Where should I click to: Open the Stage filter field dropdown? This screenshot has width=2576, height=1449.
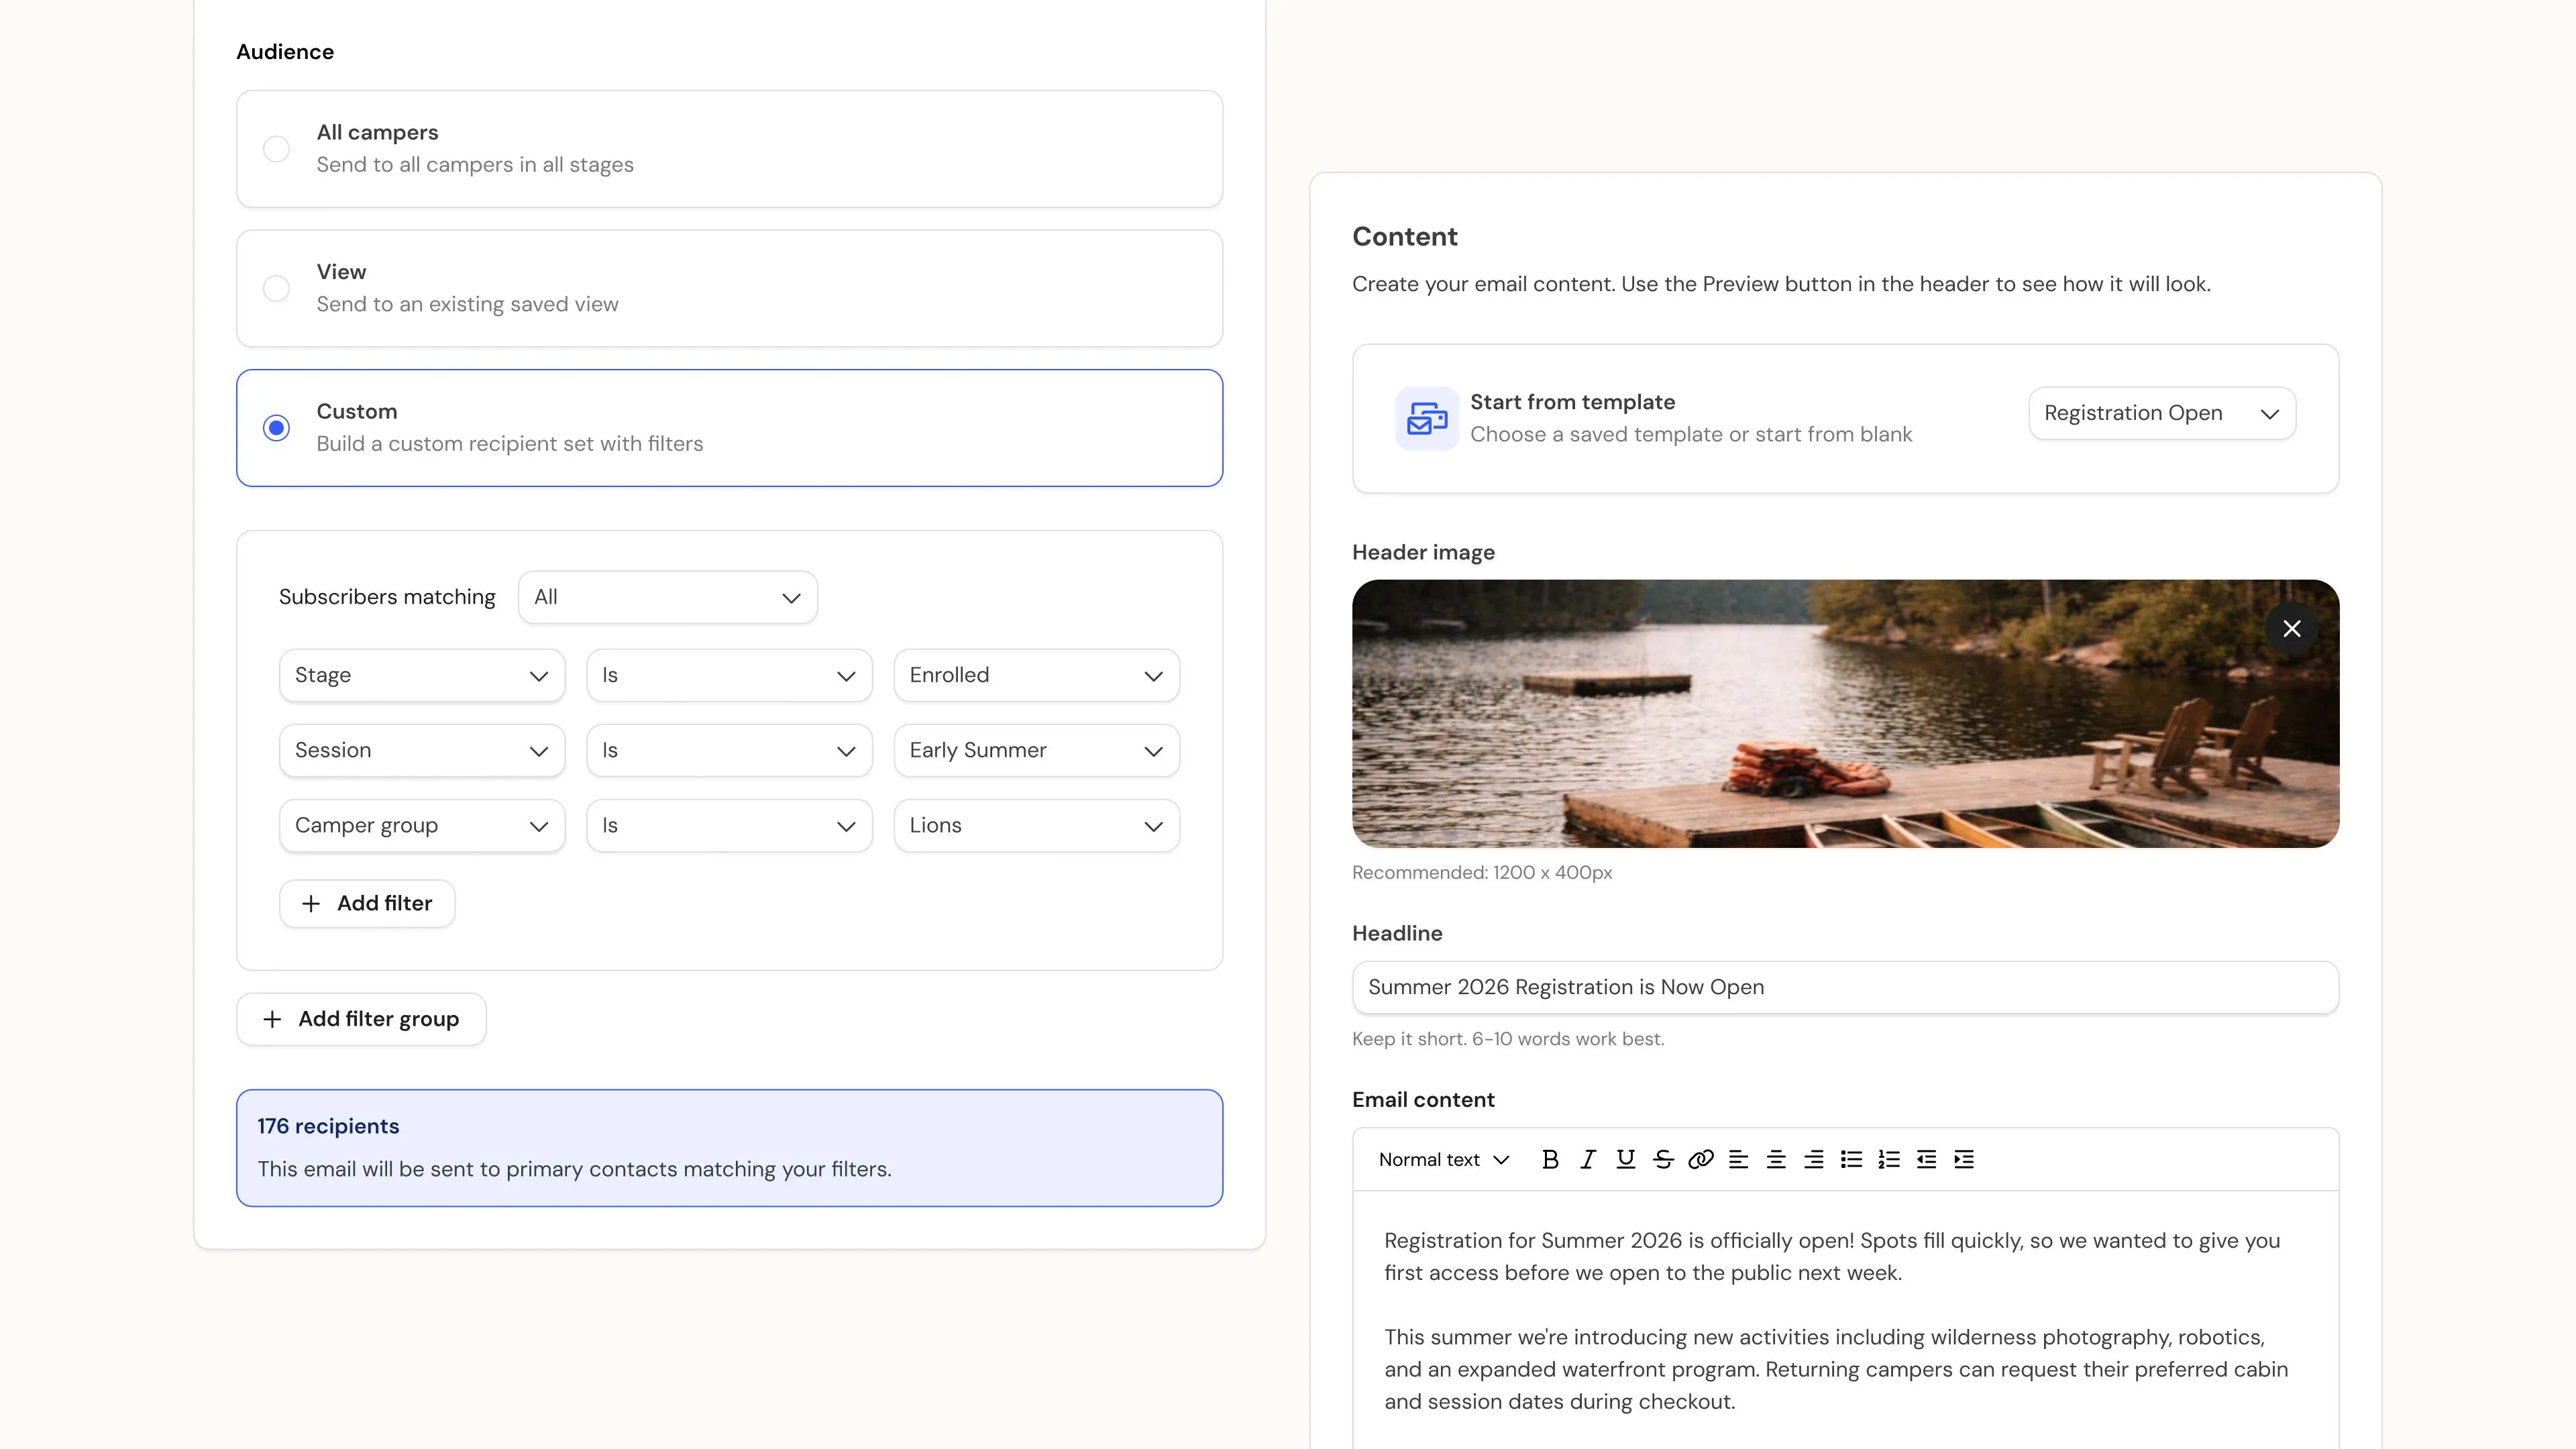click(422, 675)
